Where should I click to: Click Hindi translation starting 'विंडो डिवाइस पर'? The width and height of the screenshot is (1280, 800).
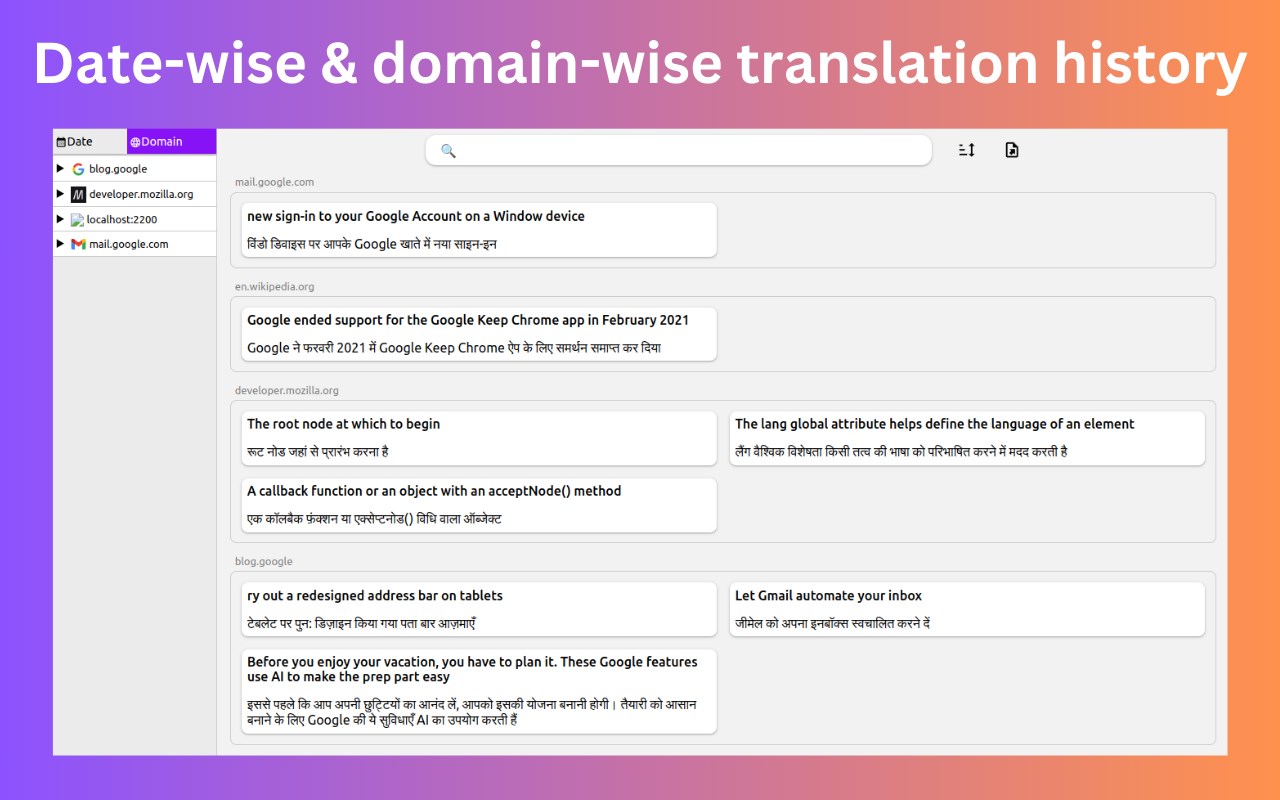[372, 243]
